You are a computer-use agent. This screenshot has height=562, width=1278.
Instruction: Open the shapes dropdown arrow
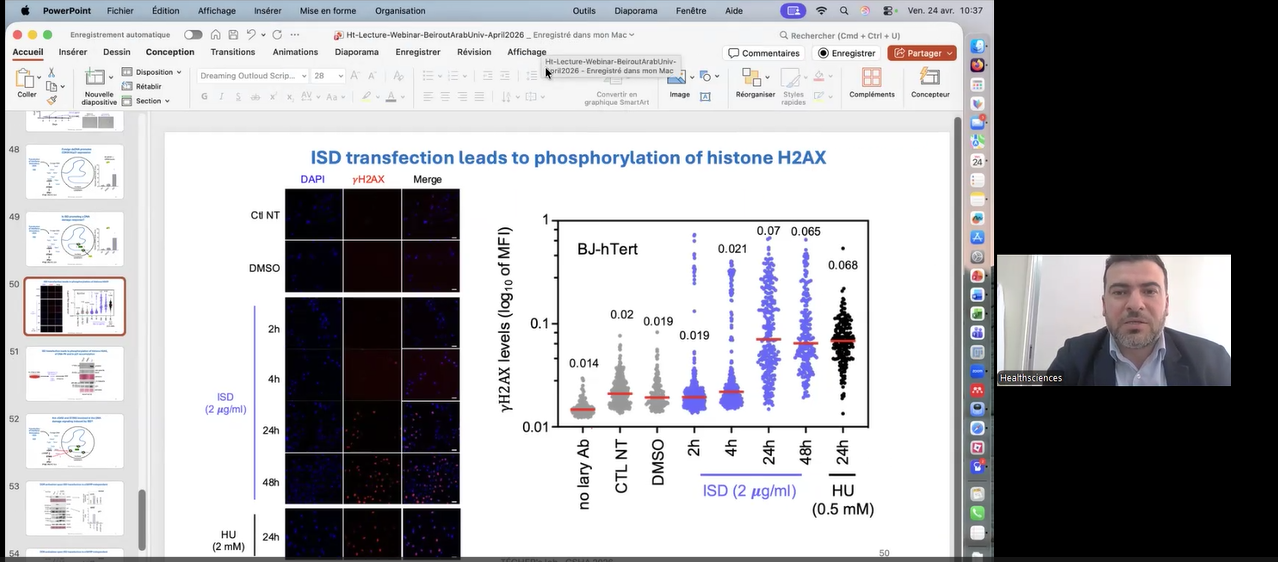tap(717, 76)
